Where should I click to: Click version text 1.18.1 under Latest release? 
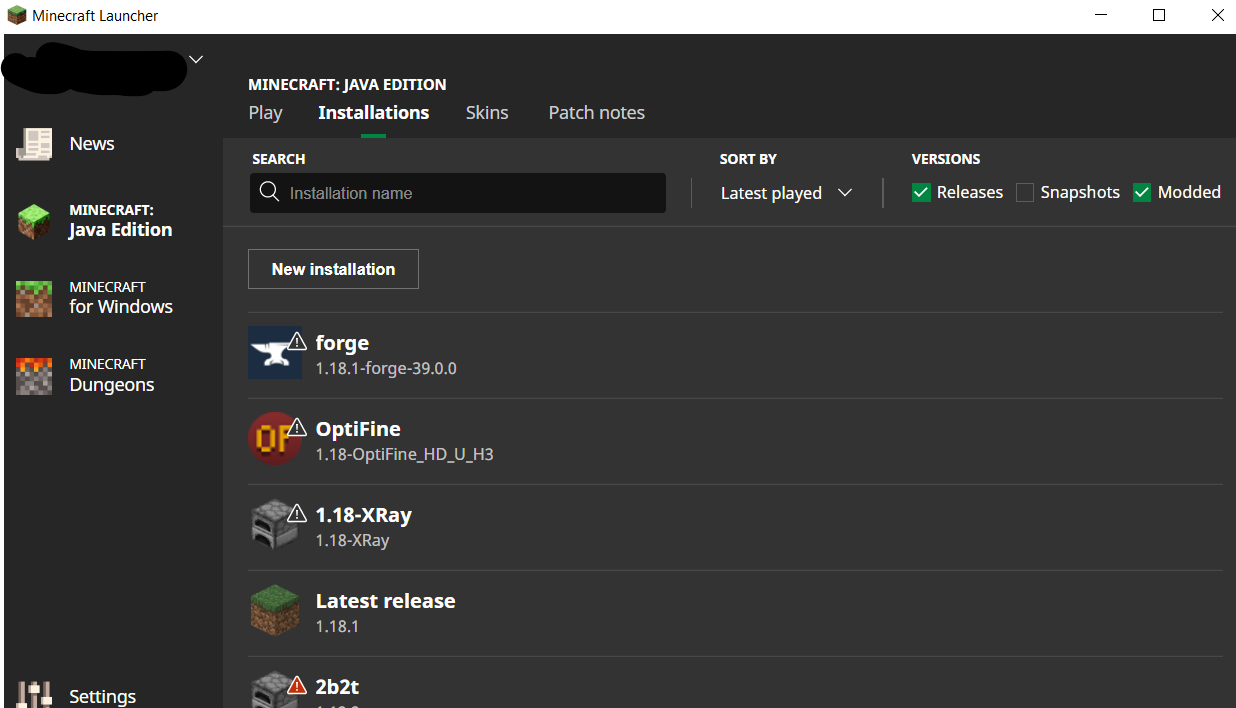click(337, 627)
